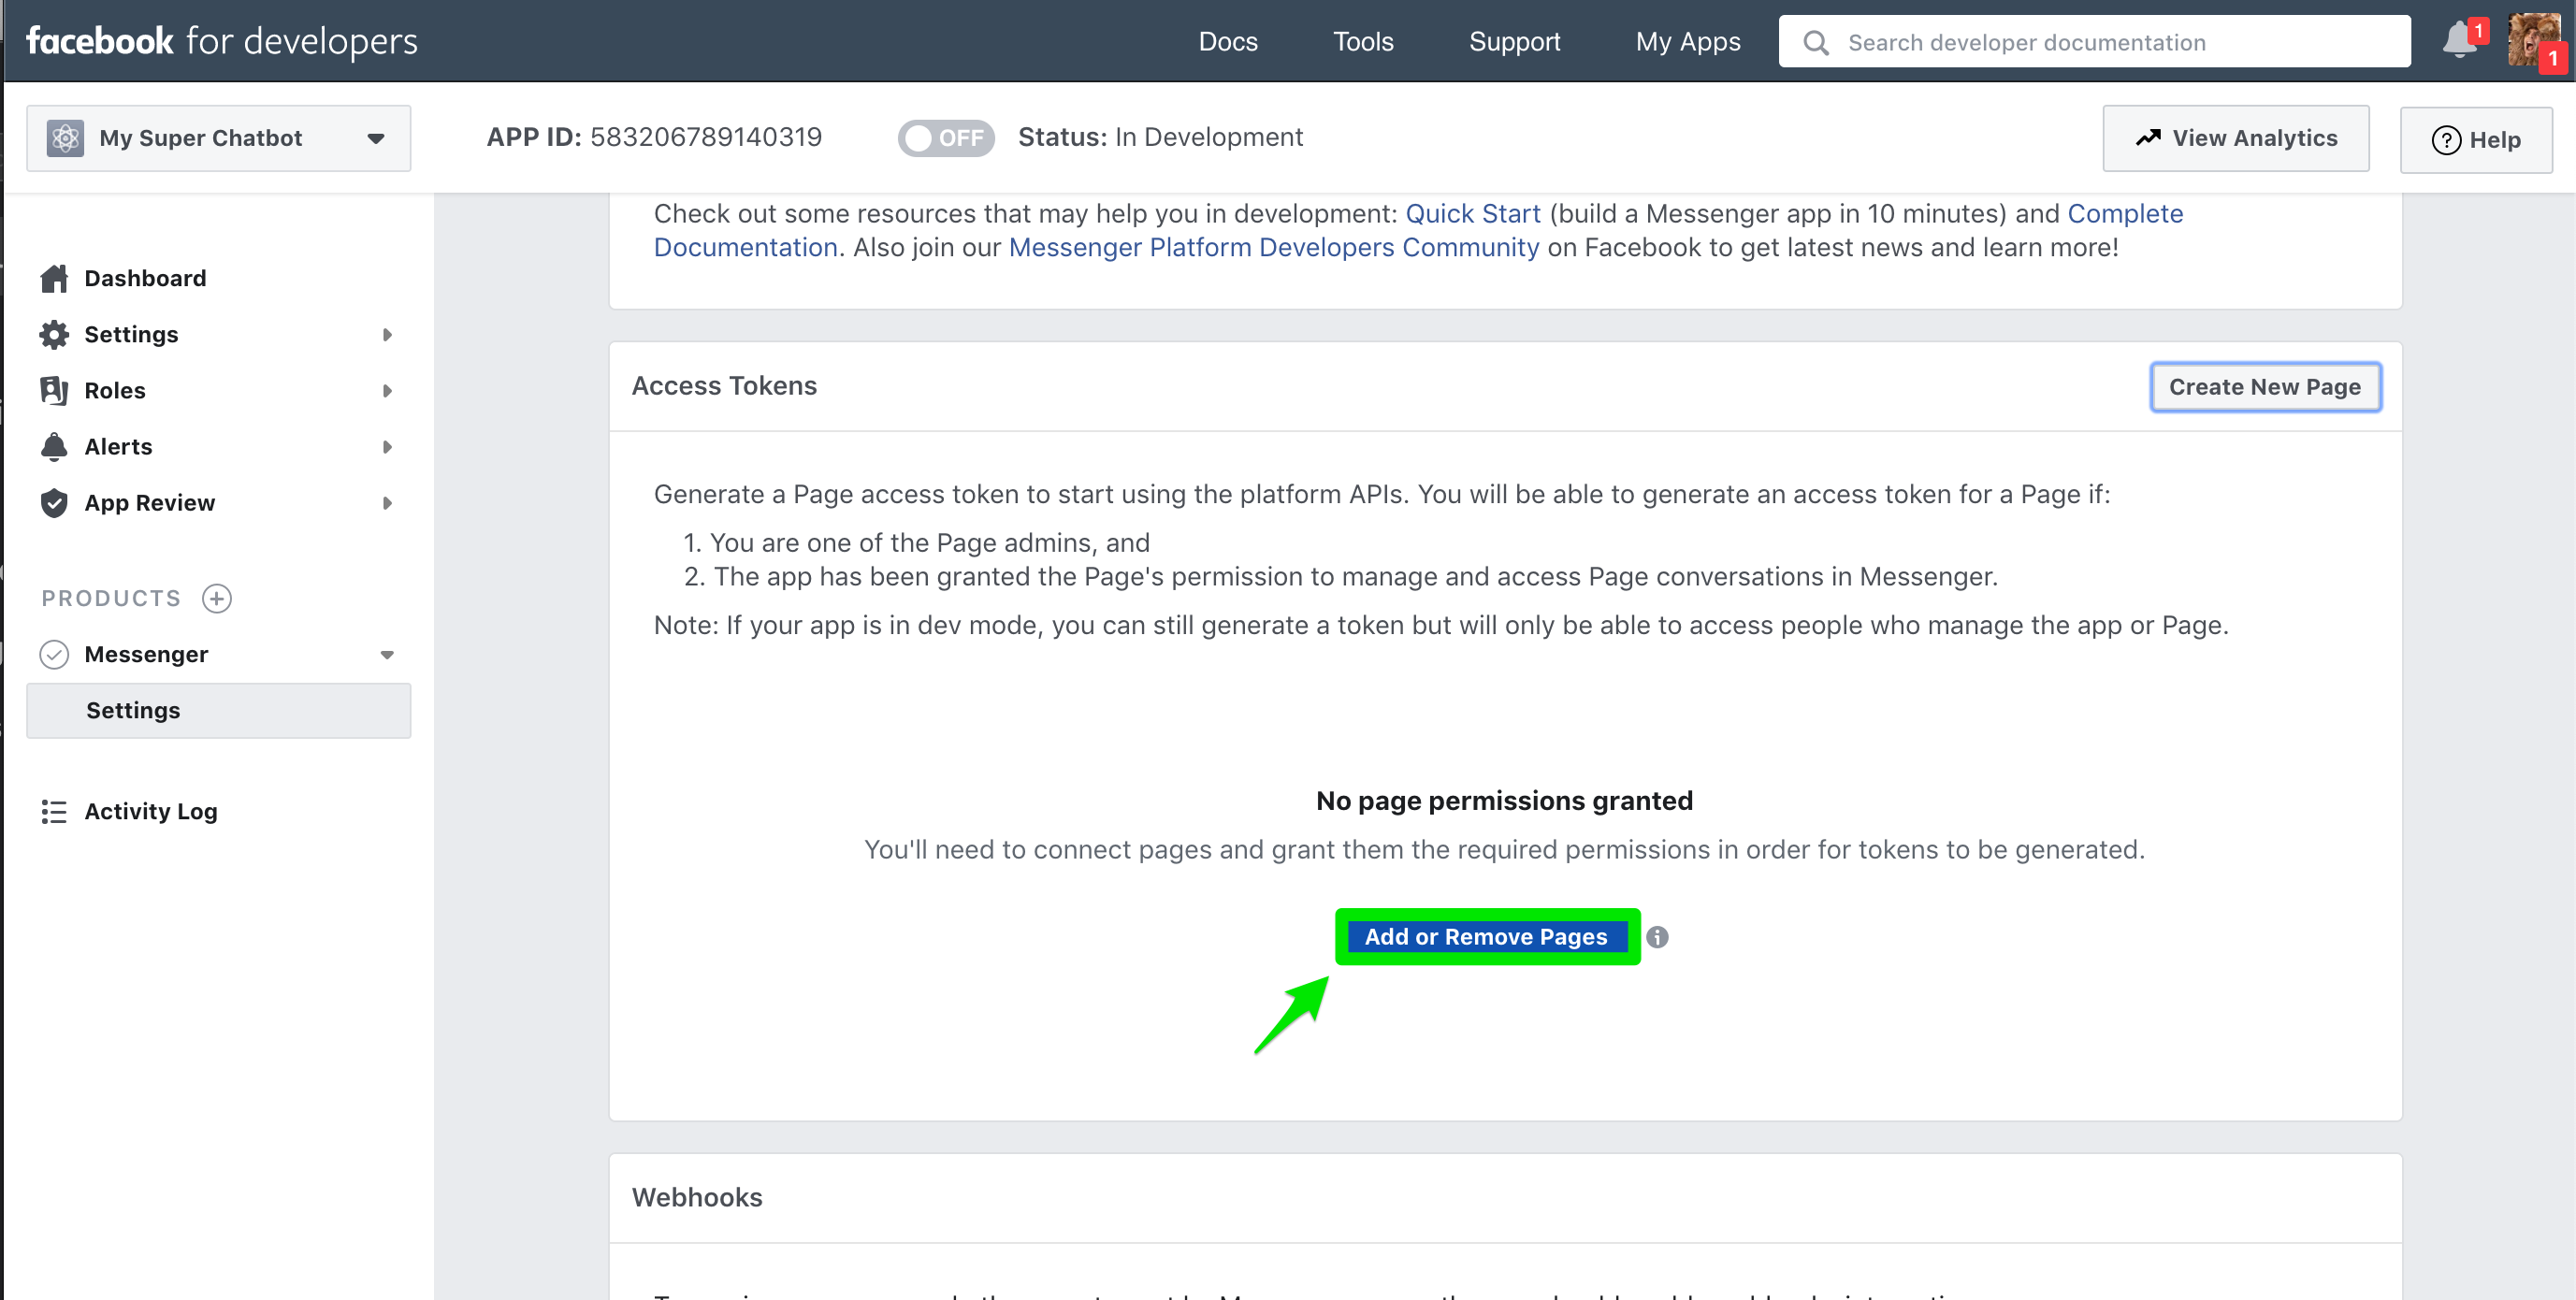The image size is (2576, 1300).
Task: Click the No page permissions granted text
Action: click(x=1504, y=801)
